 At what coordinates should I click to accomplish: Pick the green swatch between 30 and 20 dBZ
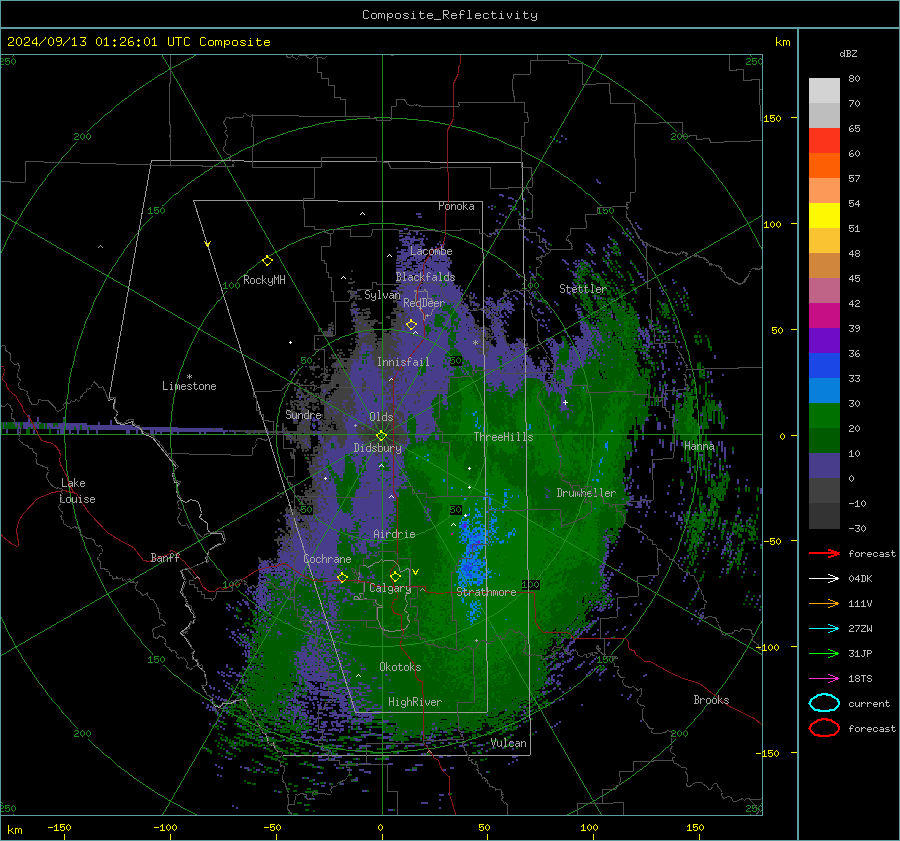(x=824, y=416)
